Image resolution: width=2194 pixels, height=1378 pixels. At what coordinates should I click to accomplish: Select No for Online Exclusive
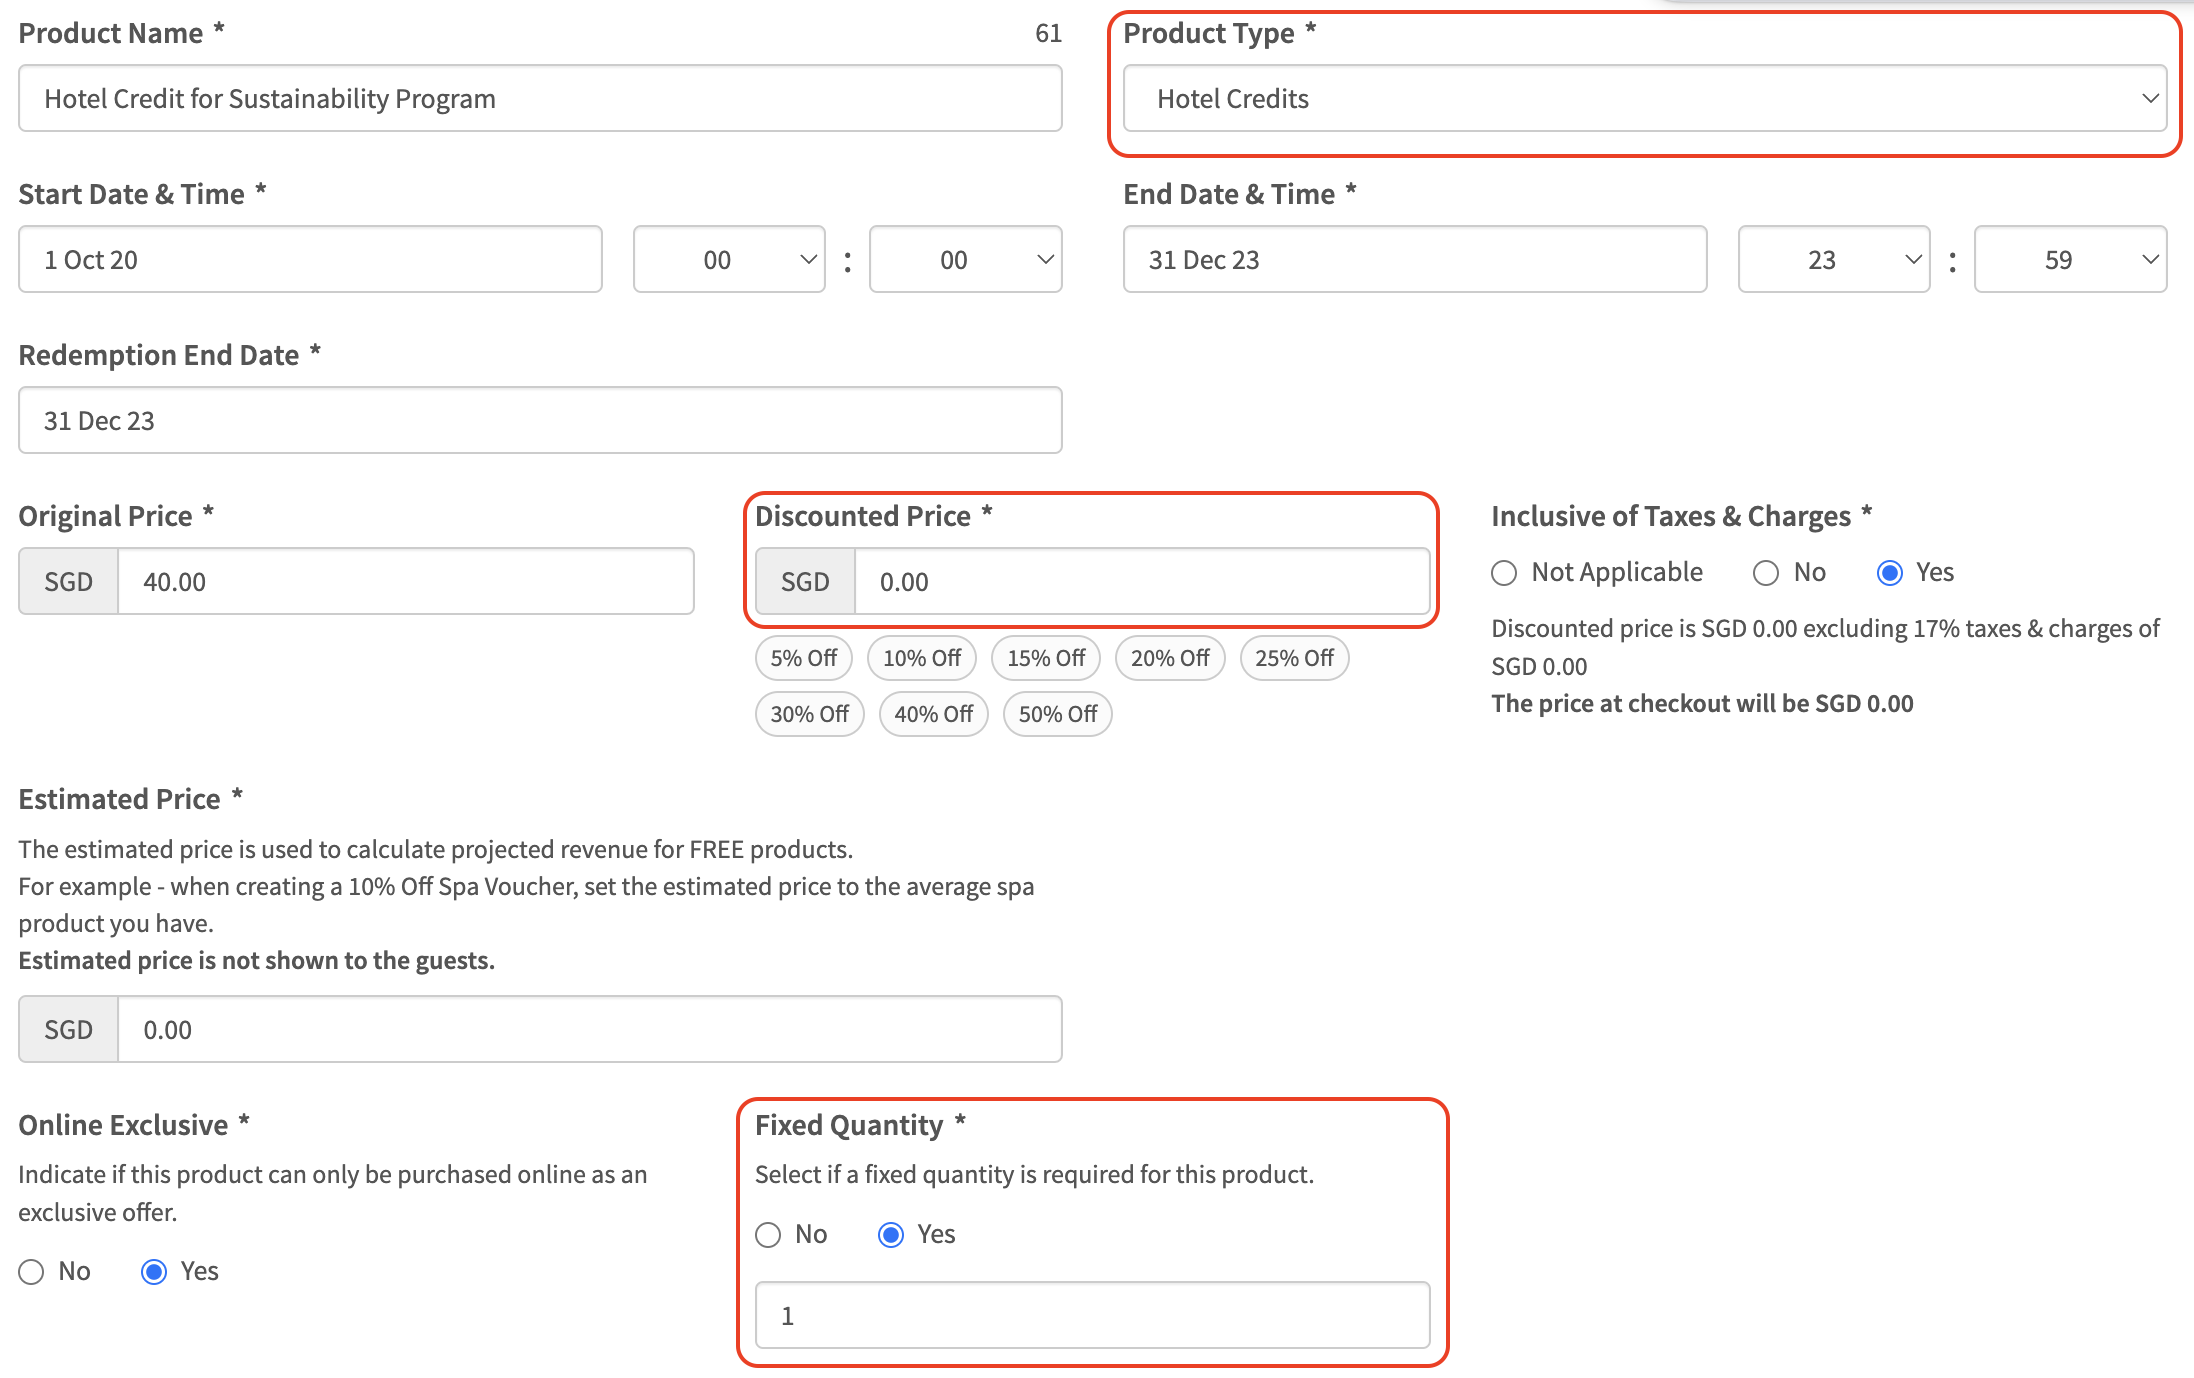pyautogui.click(x=32, y=1272)
